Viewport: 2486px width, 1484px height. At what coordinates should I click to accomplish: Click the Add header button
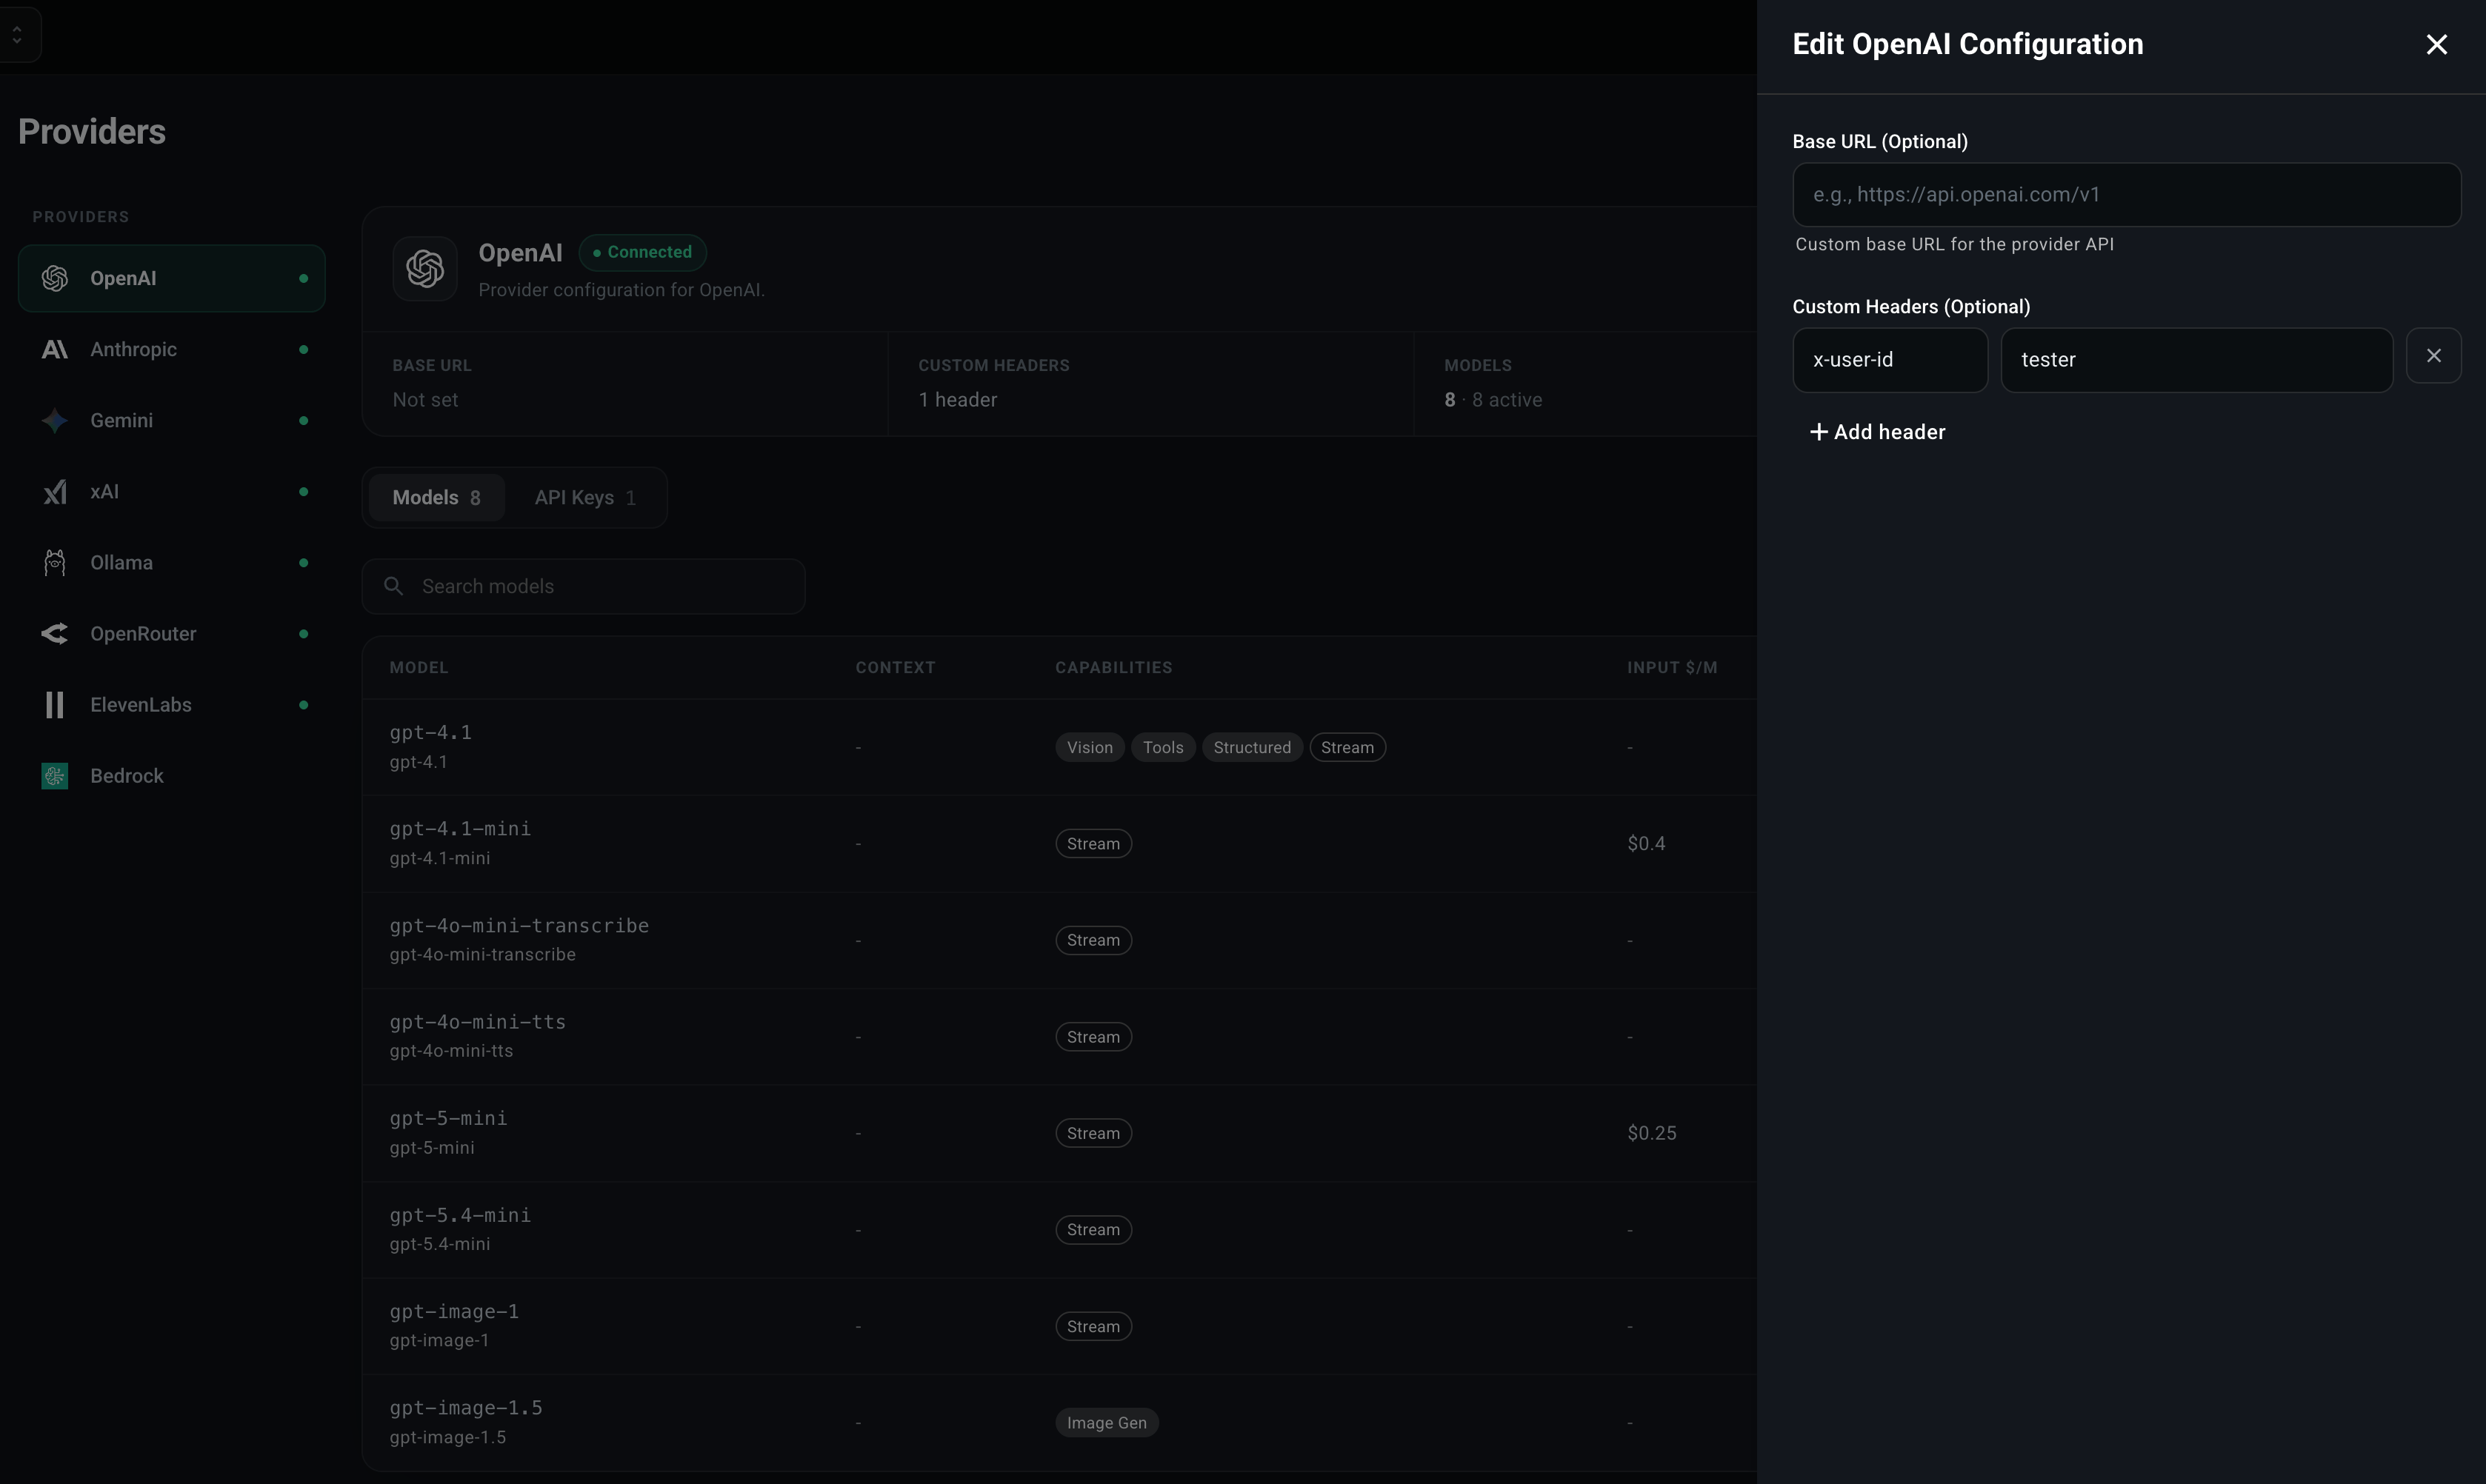point(1877,432)
